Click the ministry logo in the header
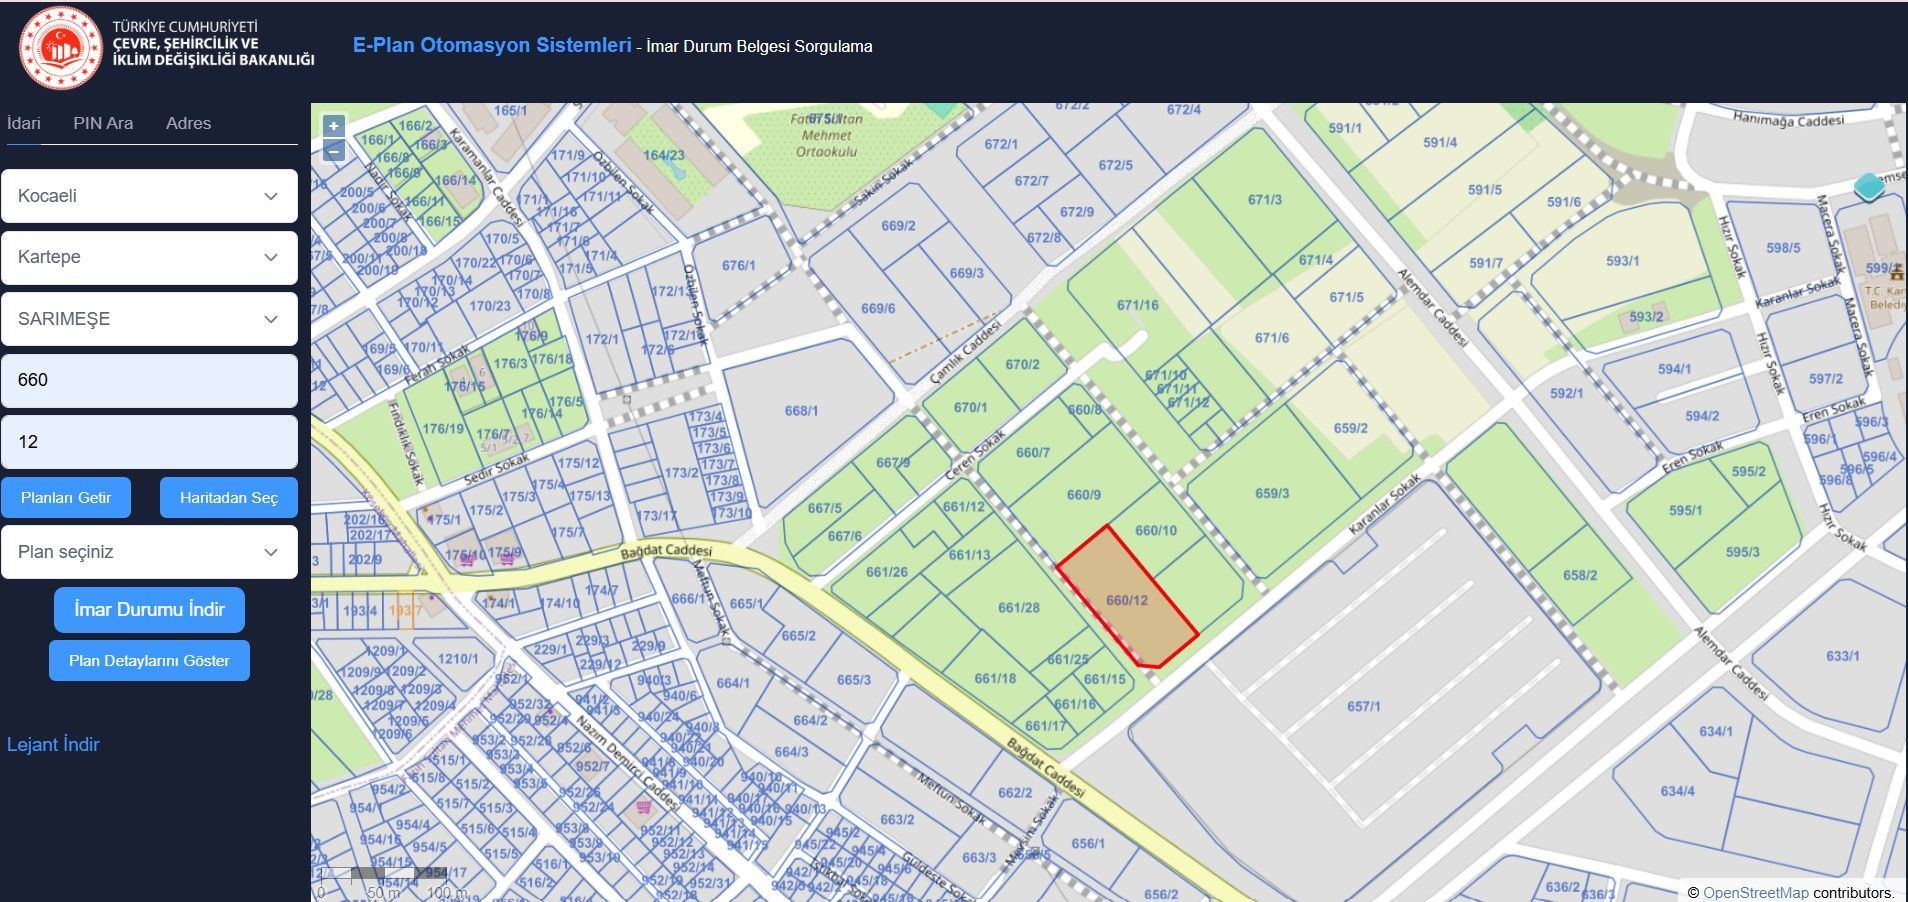The image size is (1908, 902). click(61, 48)
